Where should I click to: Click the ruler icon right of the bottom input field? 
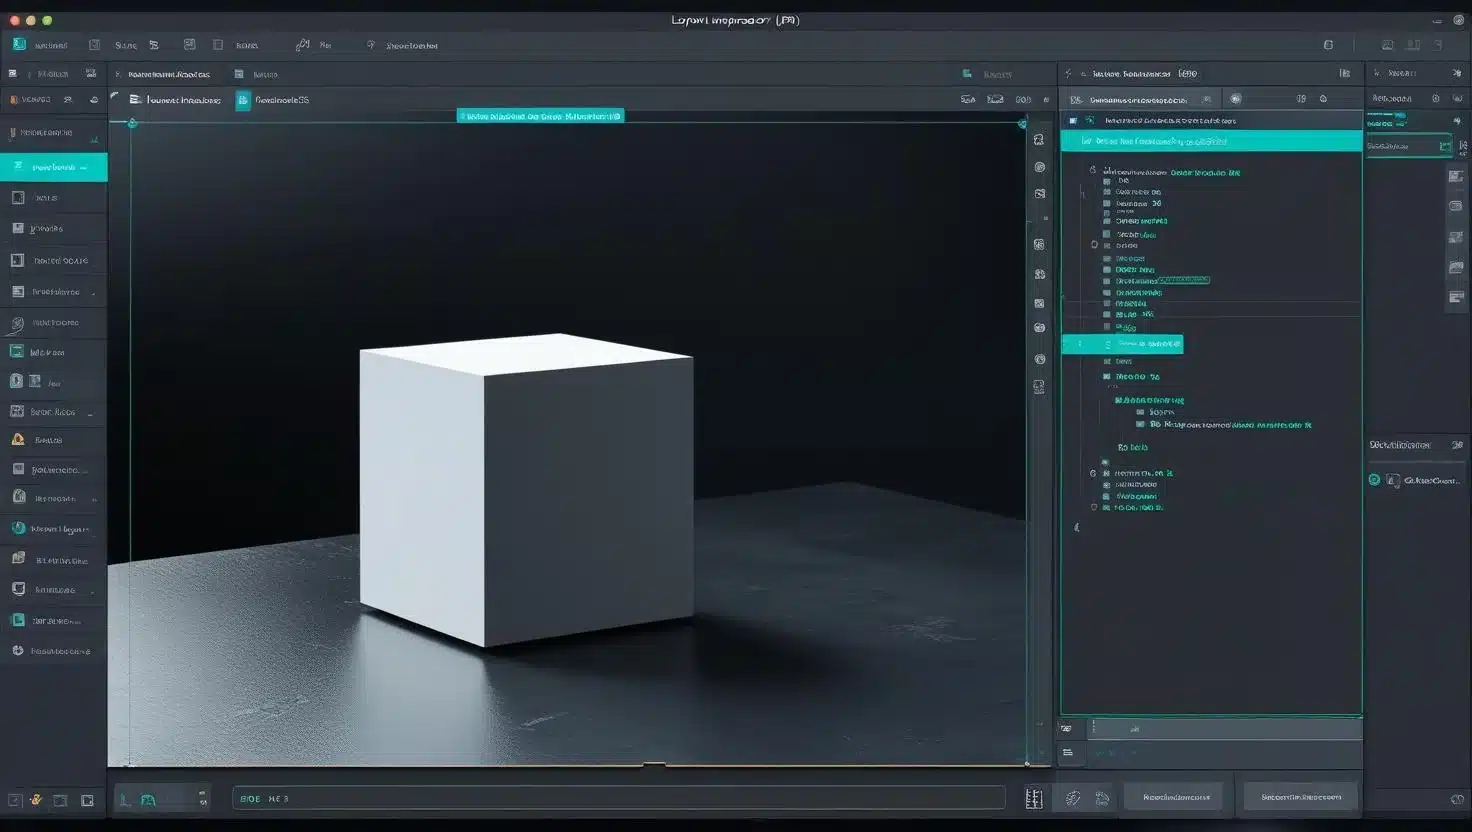pyautogui.click(x=1034, y=798)
